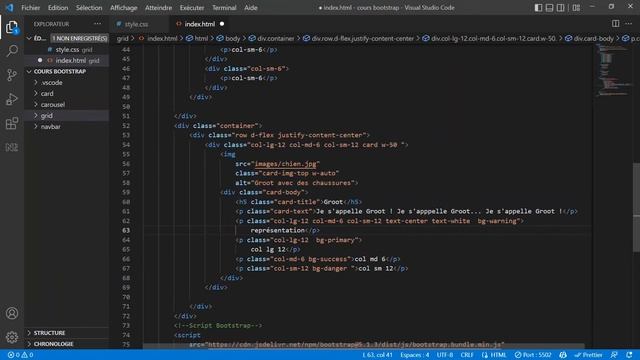This screenshot has height=360, width=640.
Task: Click line number 63 in gutter
Action: [126, 230]
